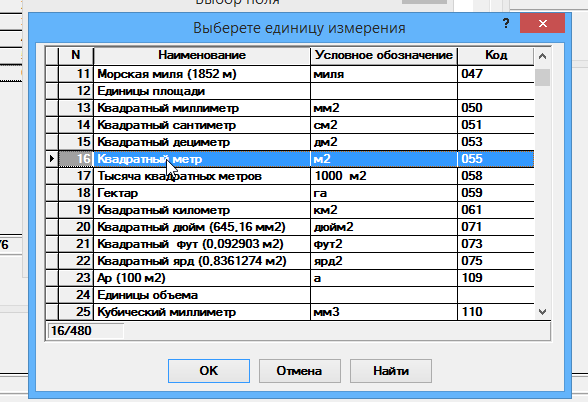588x402 pixels.
Task: Click the row indicator arrow for row 16
Action: (x=52, y=159)
